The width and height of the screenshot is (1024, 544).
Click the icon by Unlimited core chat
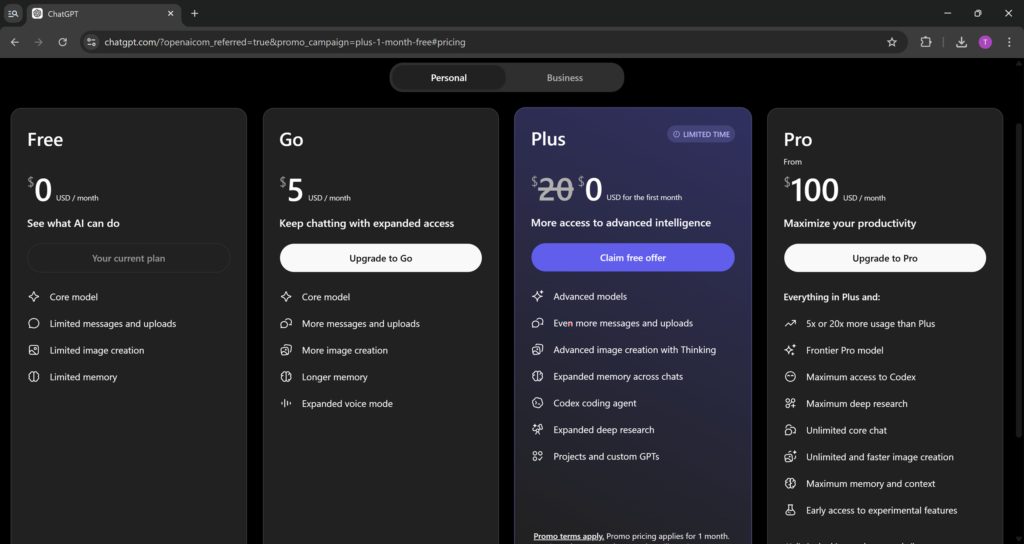790,430
